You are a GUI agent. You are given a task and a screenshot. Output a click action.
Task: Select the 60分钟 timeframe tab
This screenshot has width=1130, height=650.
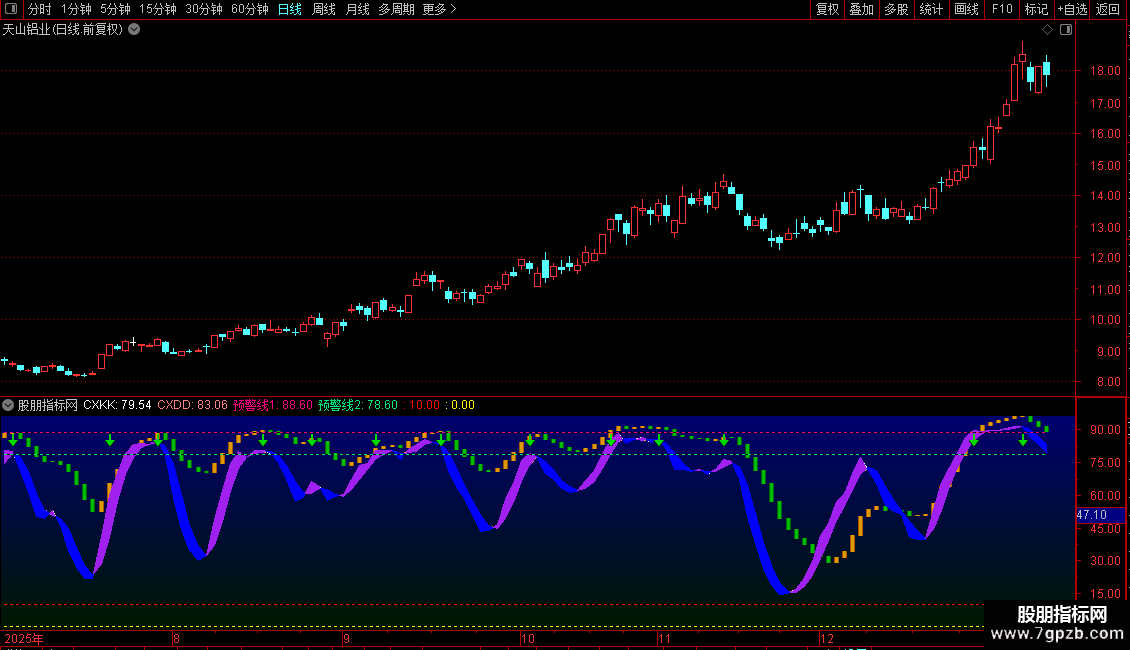pos(249,9)
